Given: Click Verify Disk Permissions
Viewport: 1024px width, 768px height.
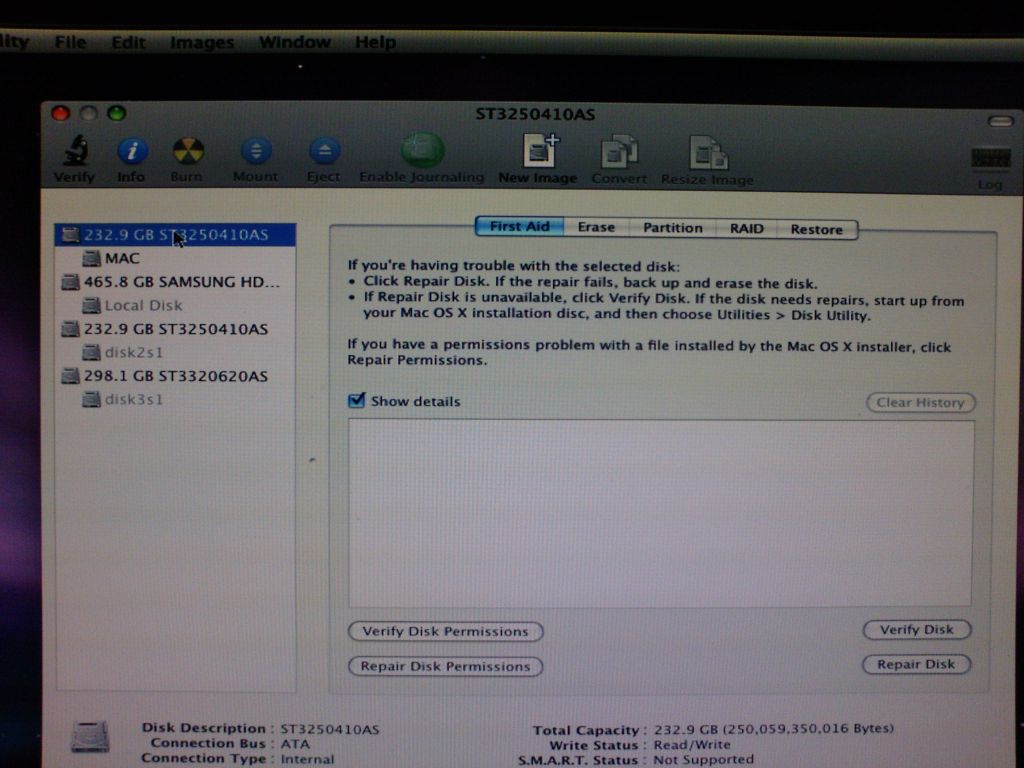Looking at the screenshot, I should [445, 632].
